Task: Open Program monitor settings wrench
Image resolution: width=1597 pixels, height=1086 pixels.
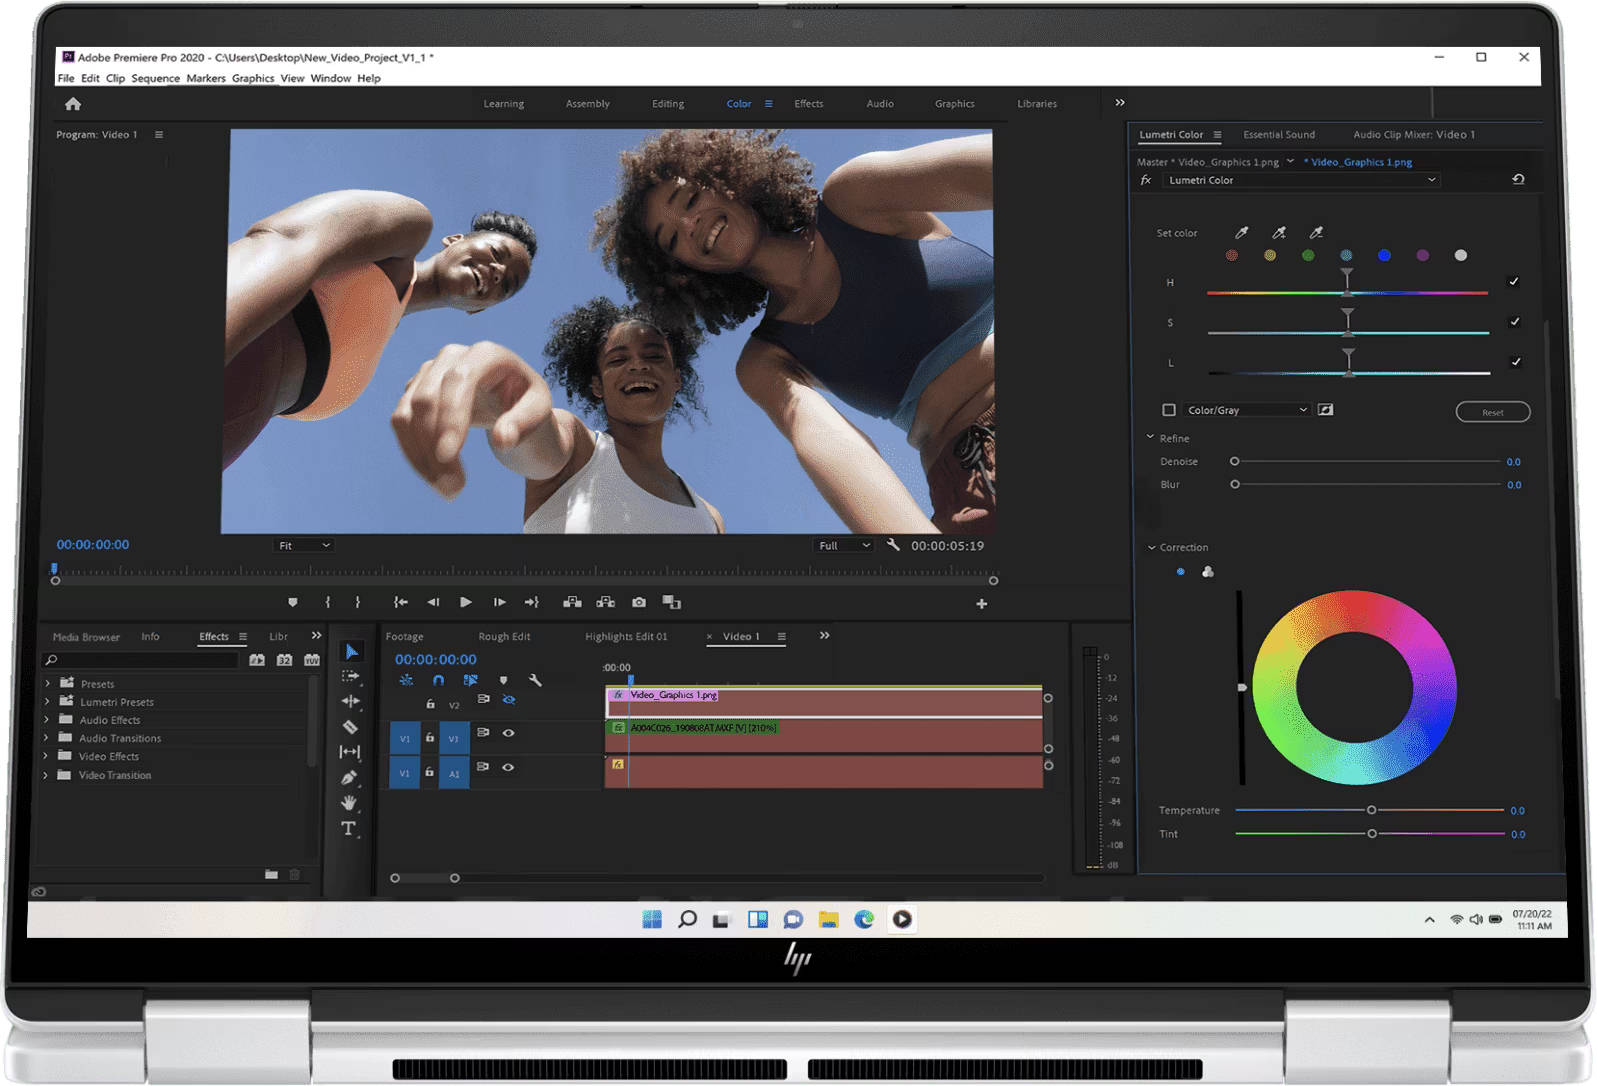Action: 893,545
